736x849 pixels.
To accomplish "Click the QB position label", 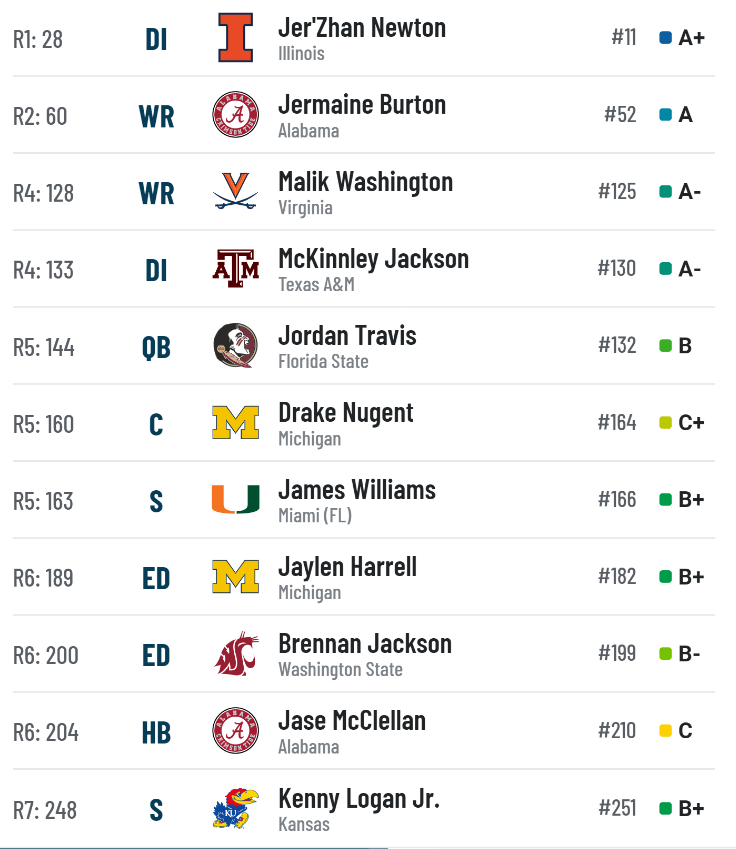I will click(156, 348).
